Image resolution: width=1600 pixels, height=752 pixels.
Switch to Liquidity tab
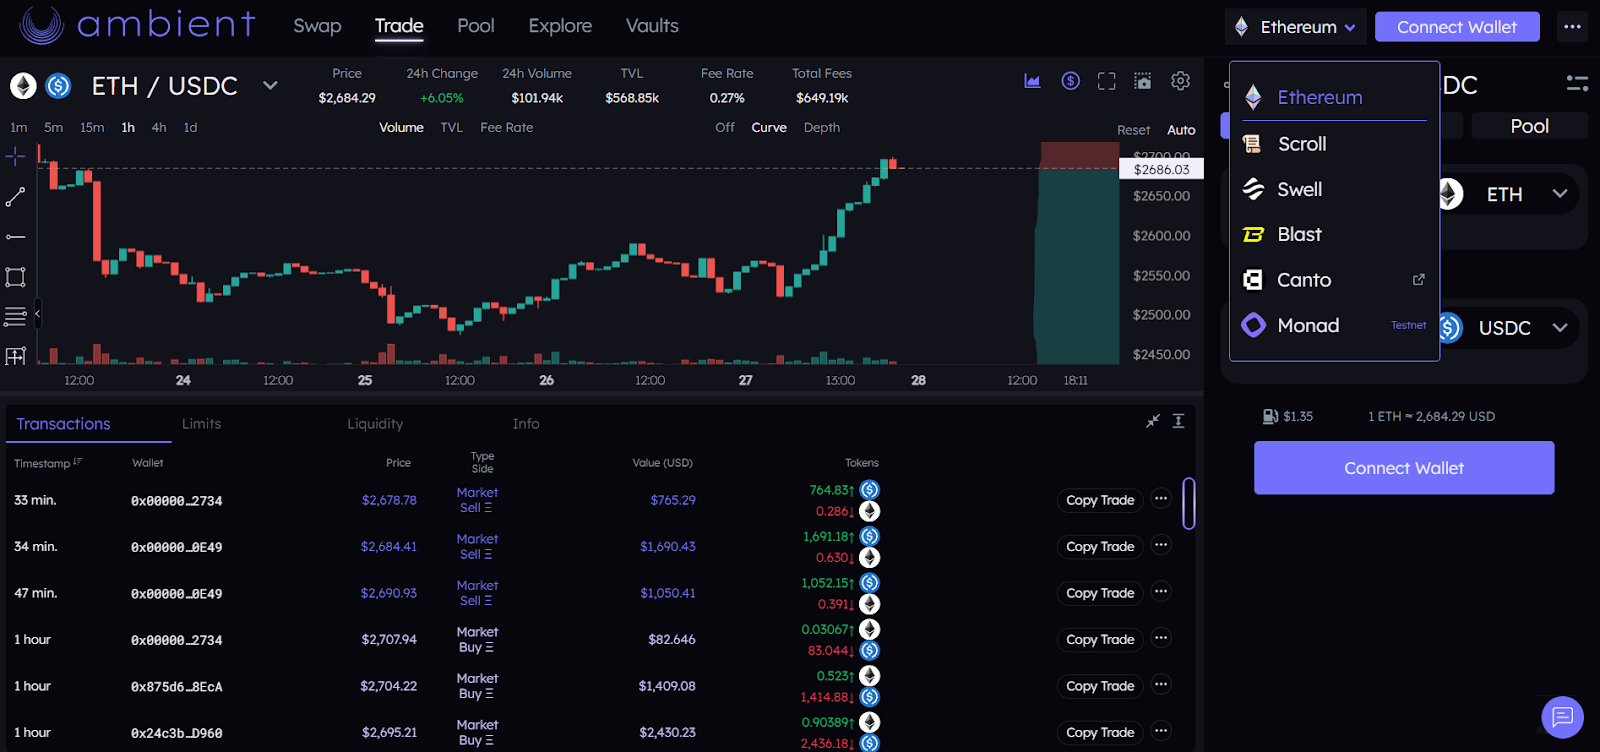[375, 424]
